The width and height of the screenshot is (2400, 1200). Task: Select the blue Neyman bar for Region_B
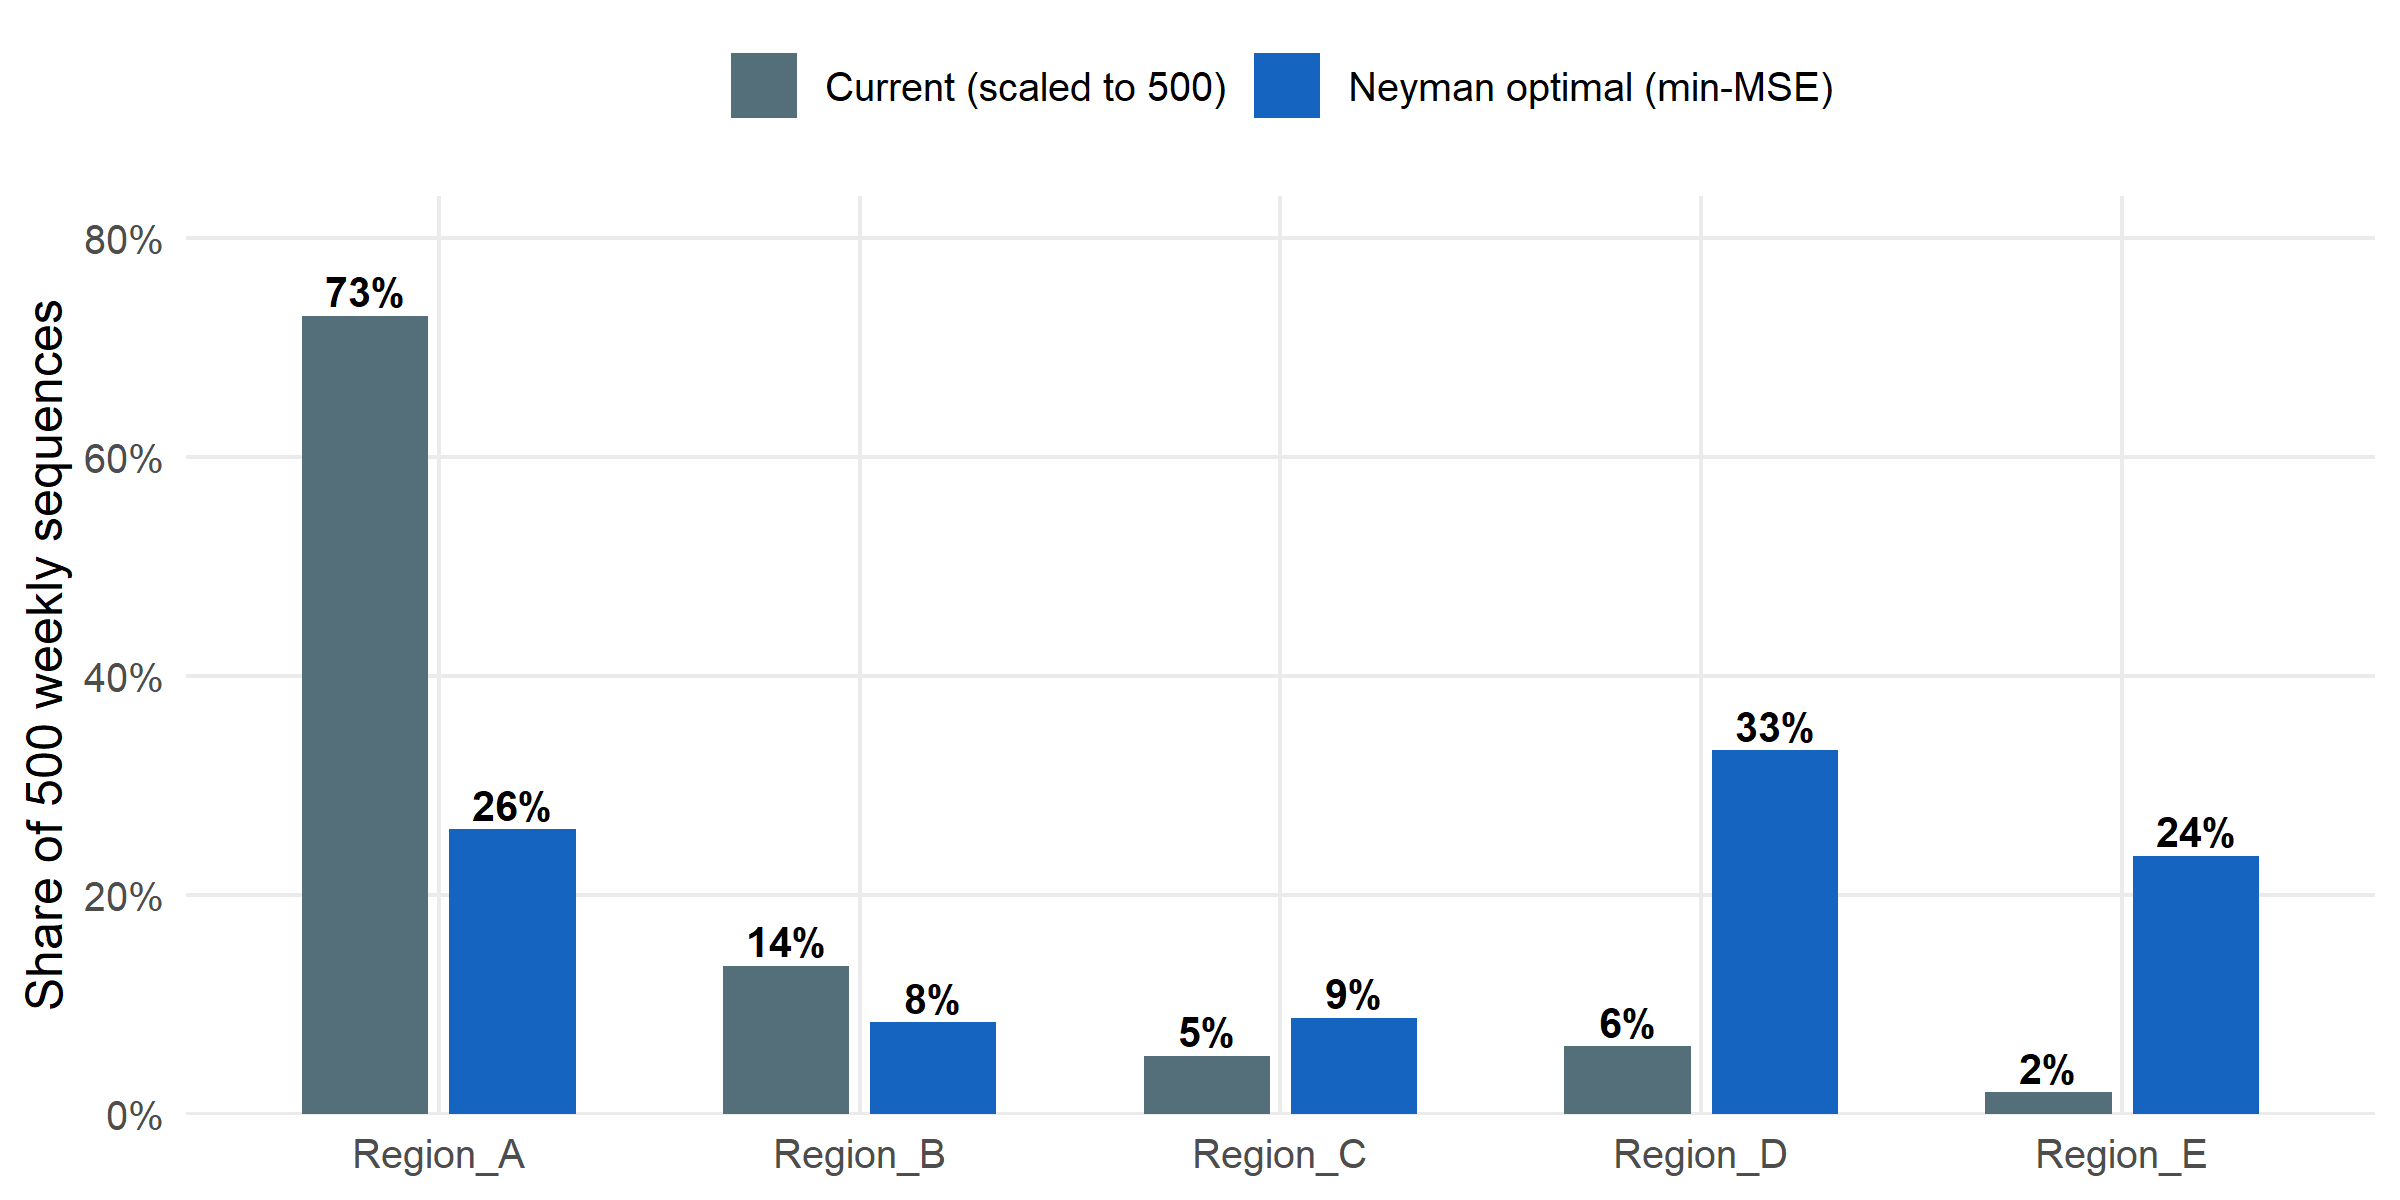click(x=932, y=1067)
